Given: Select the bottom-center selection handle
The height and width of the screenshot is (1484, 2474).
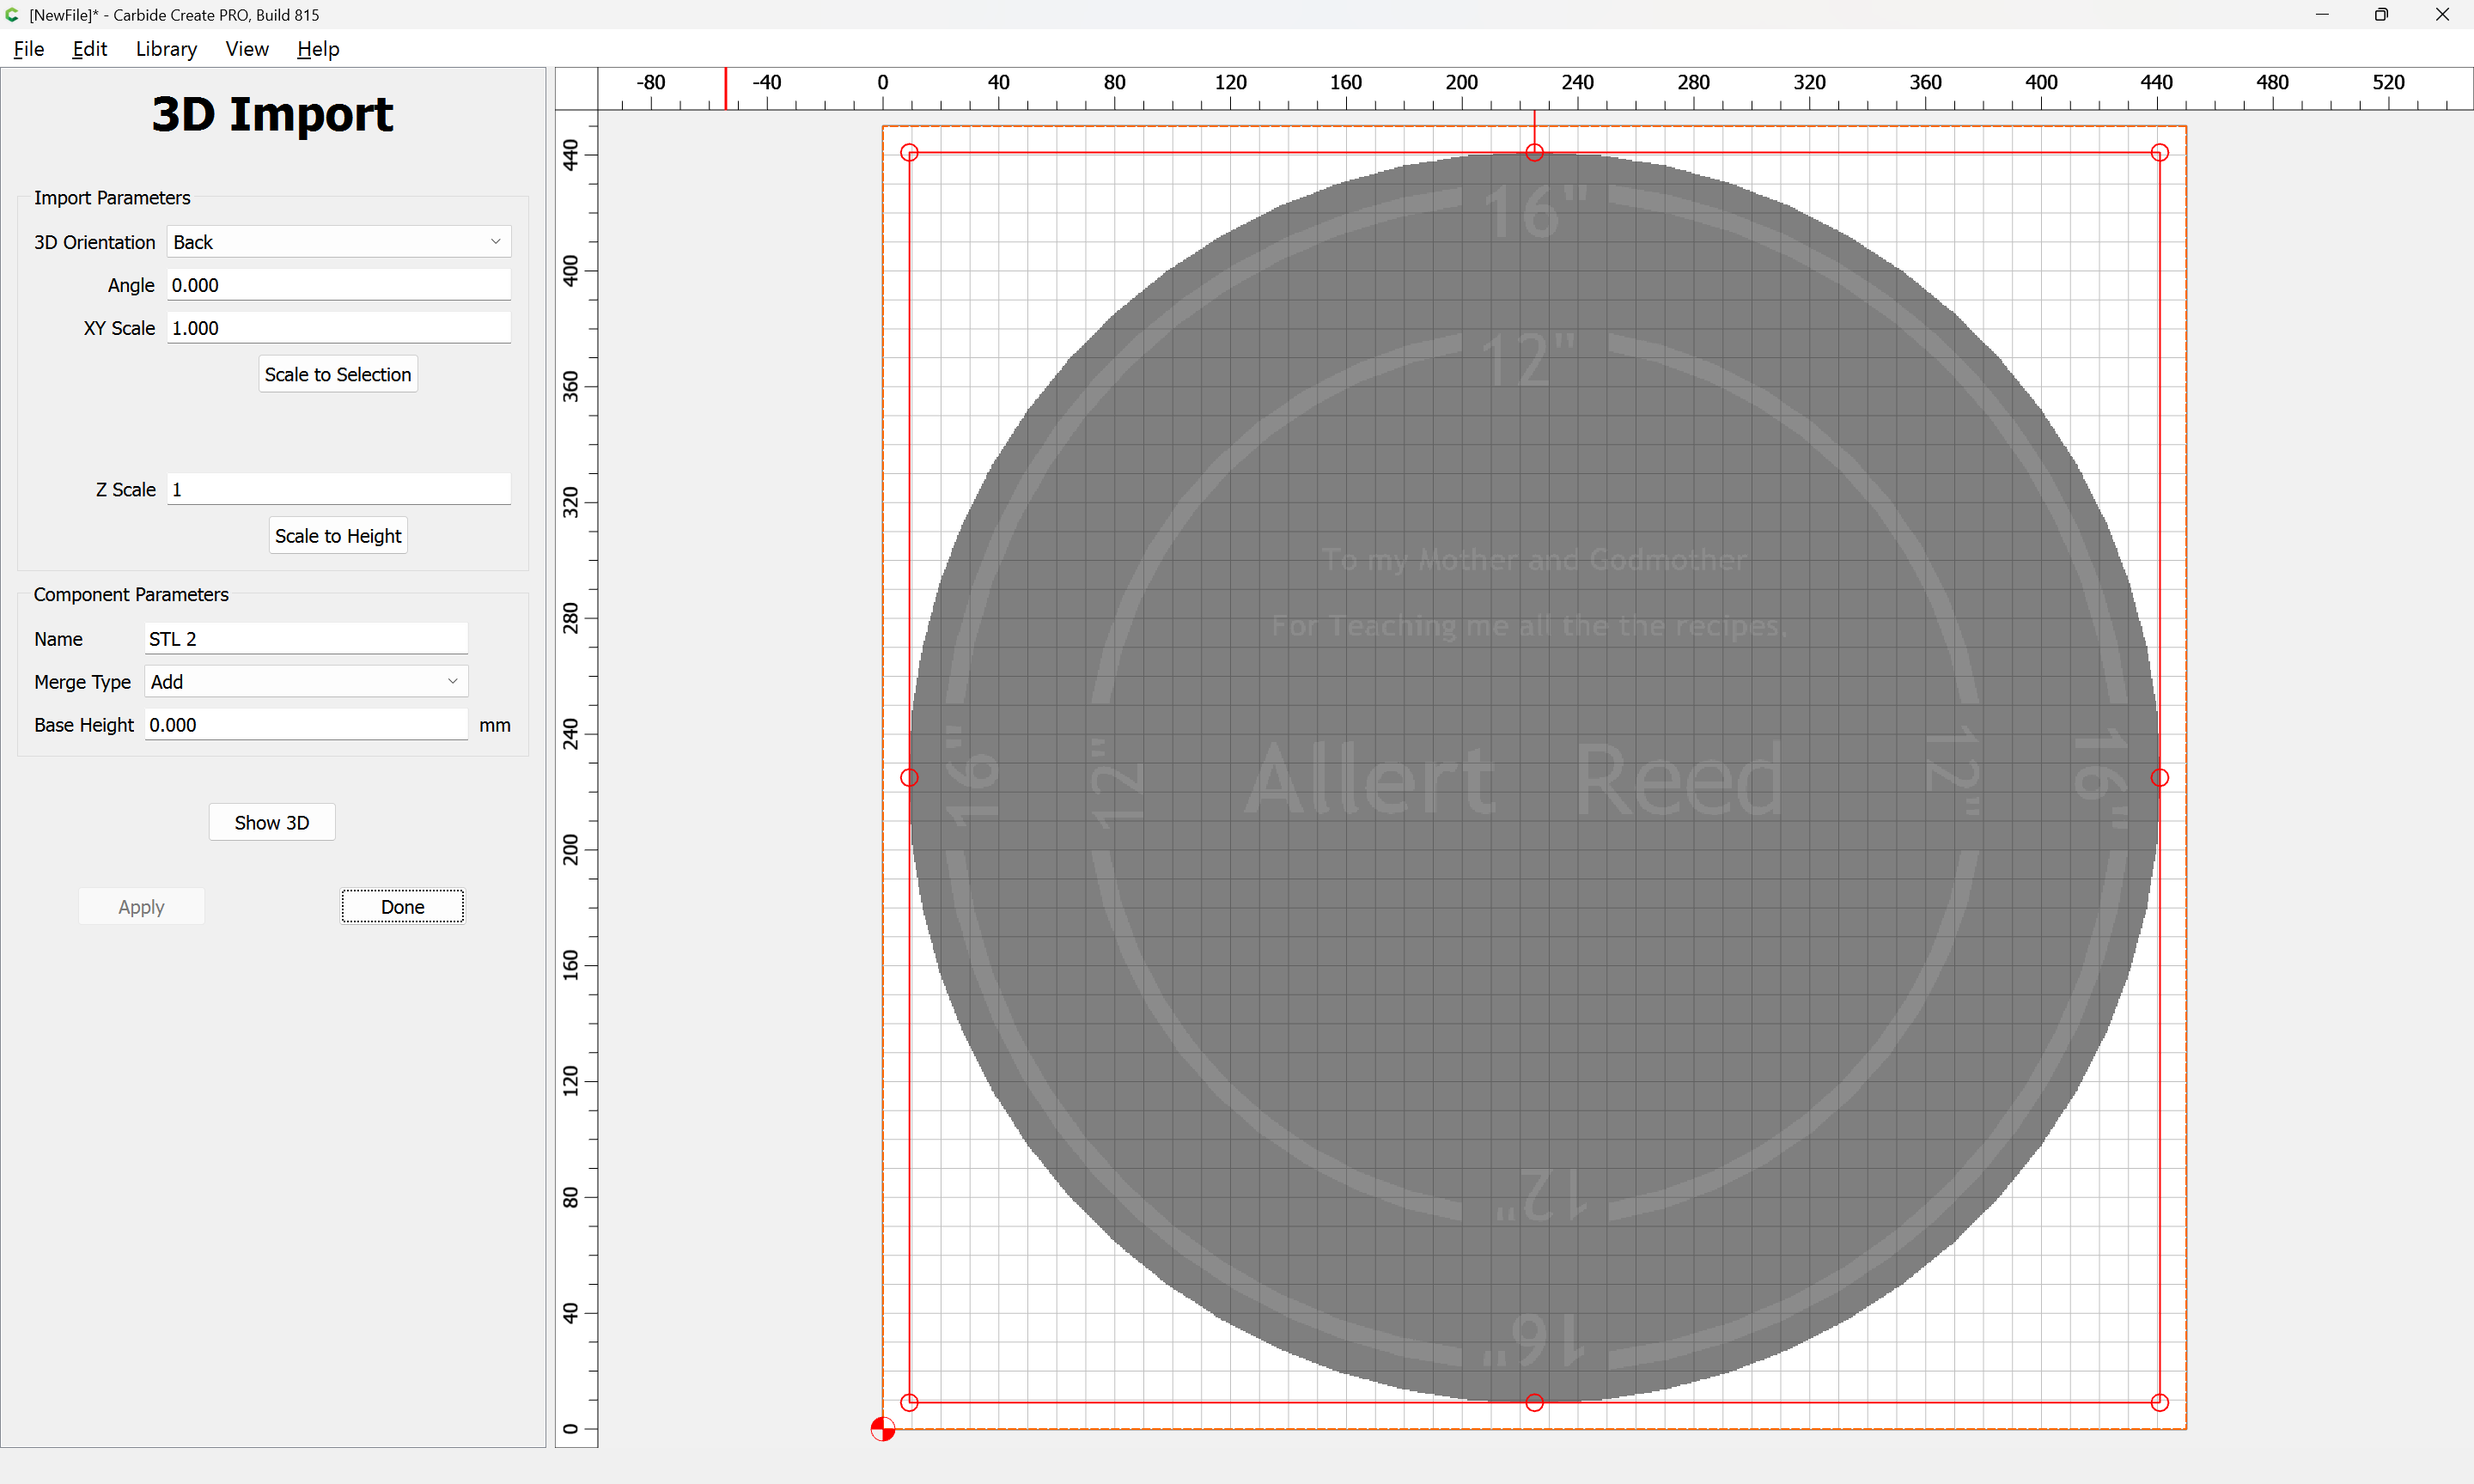Looking at the screenshot, I should (x=1534, y=1403).
